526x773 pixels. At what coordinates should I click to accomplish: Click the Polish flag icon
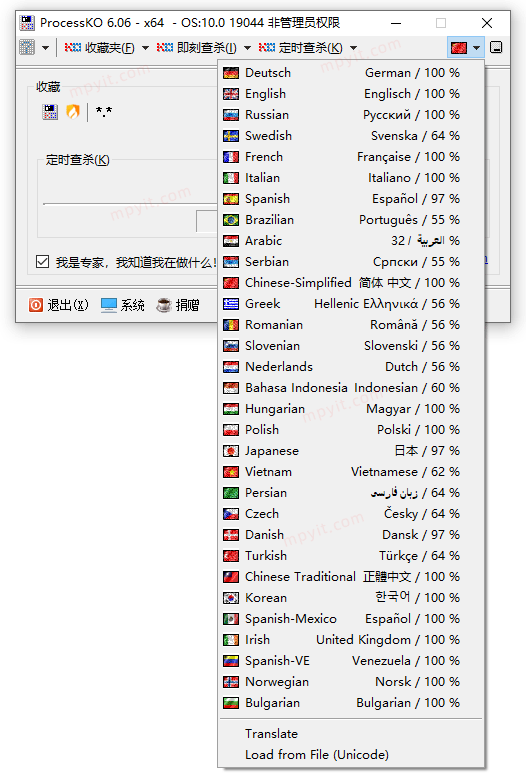click(231, 430)
